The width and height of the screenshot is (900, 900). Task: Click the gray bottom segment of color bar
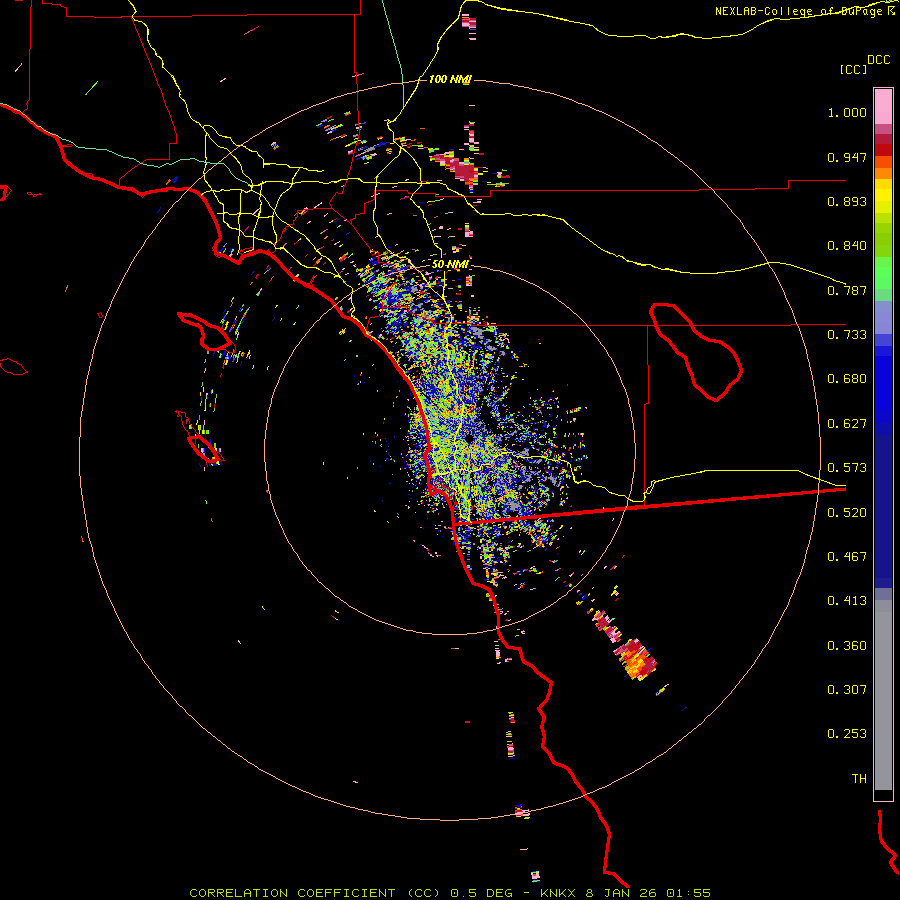883,695
